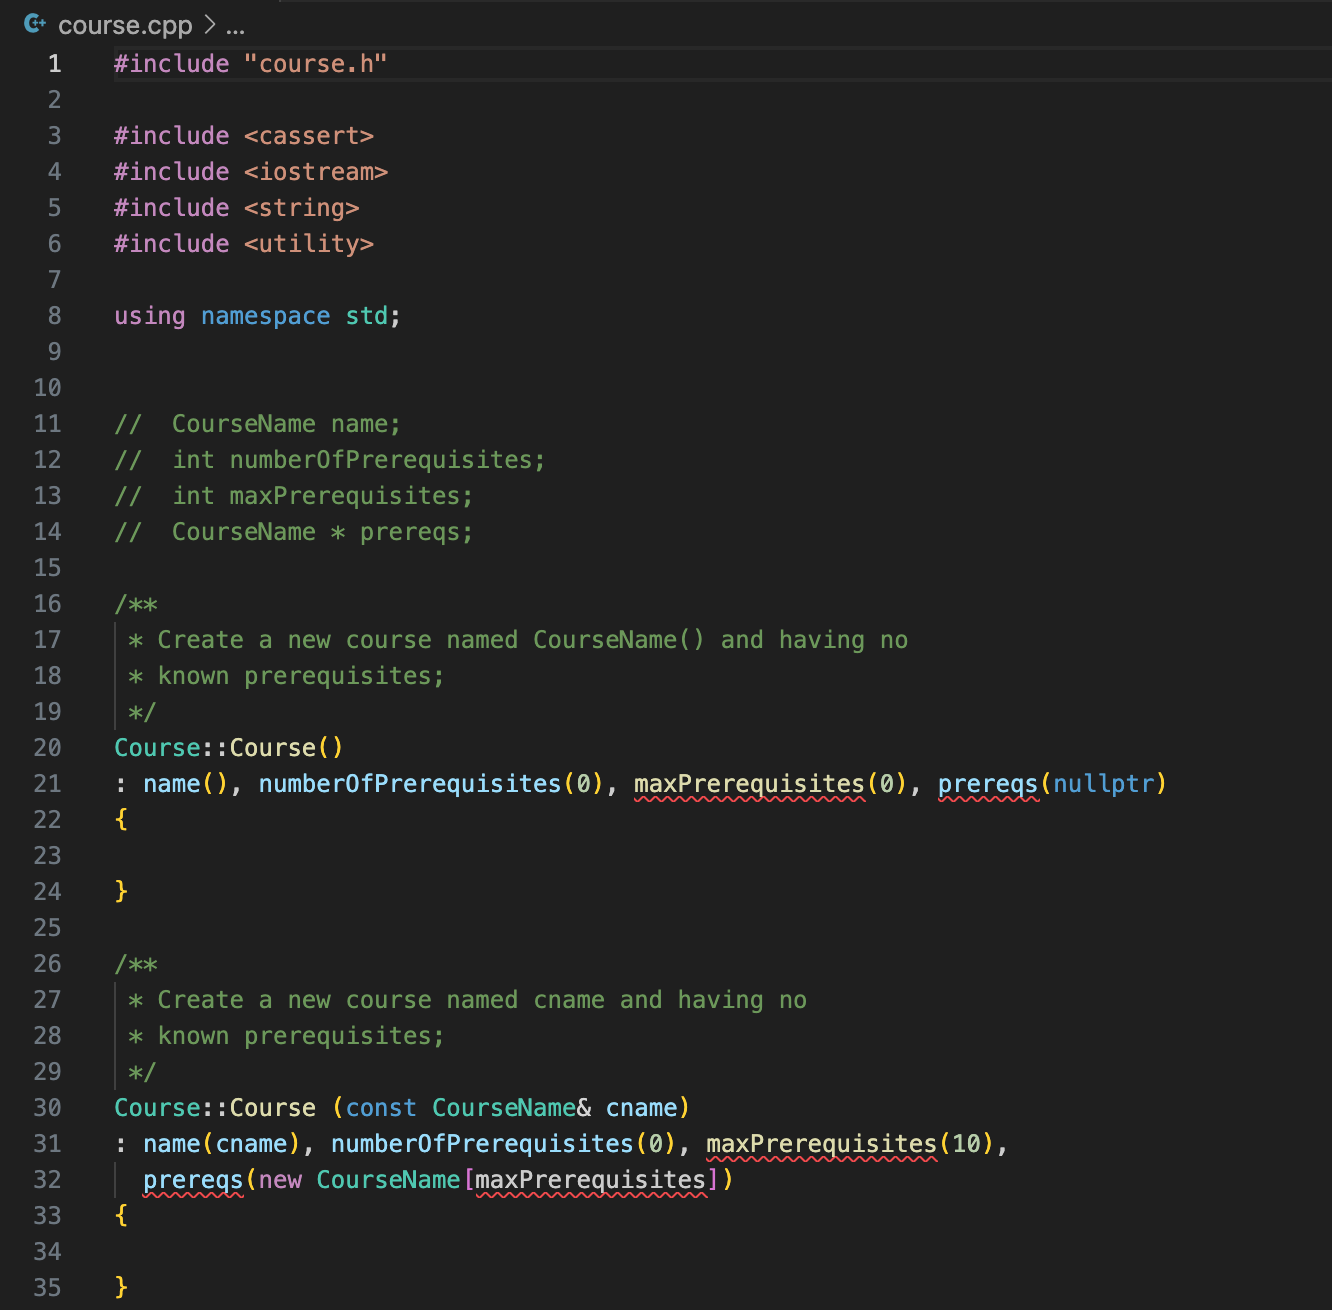Click the #include <iostream> line
Viewport: 1332px width, 1310px height.
pos(250,171)
